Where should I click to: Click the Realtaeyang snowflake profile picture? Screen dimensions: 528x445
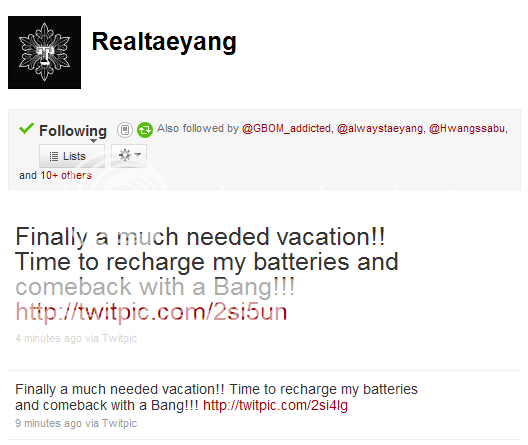point(44,53)
